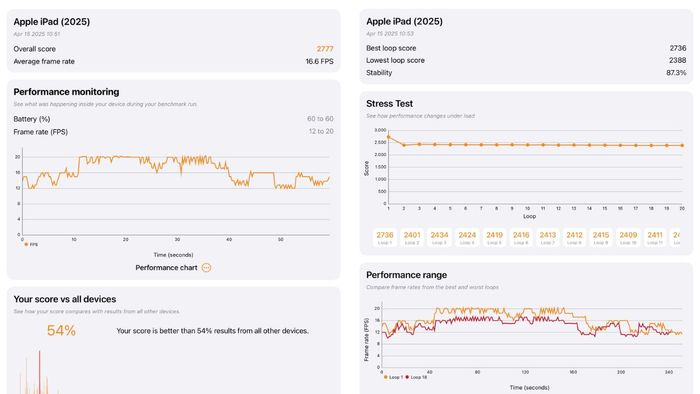Tap the Loop 10 score card 2409
700x394 pixels.
(x=628, y=237)
